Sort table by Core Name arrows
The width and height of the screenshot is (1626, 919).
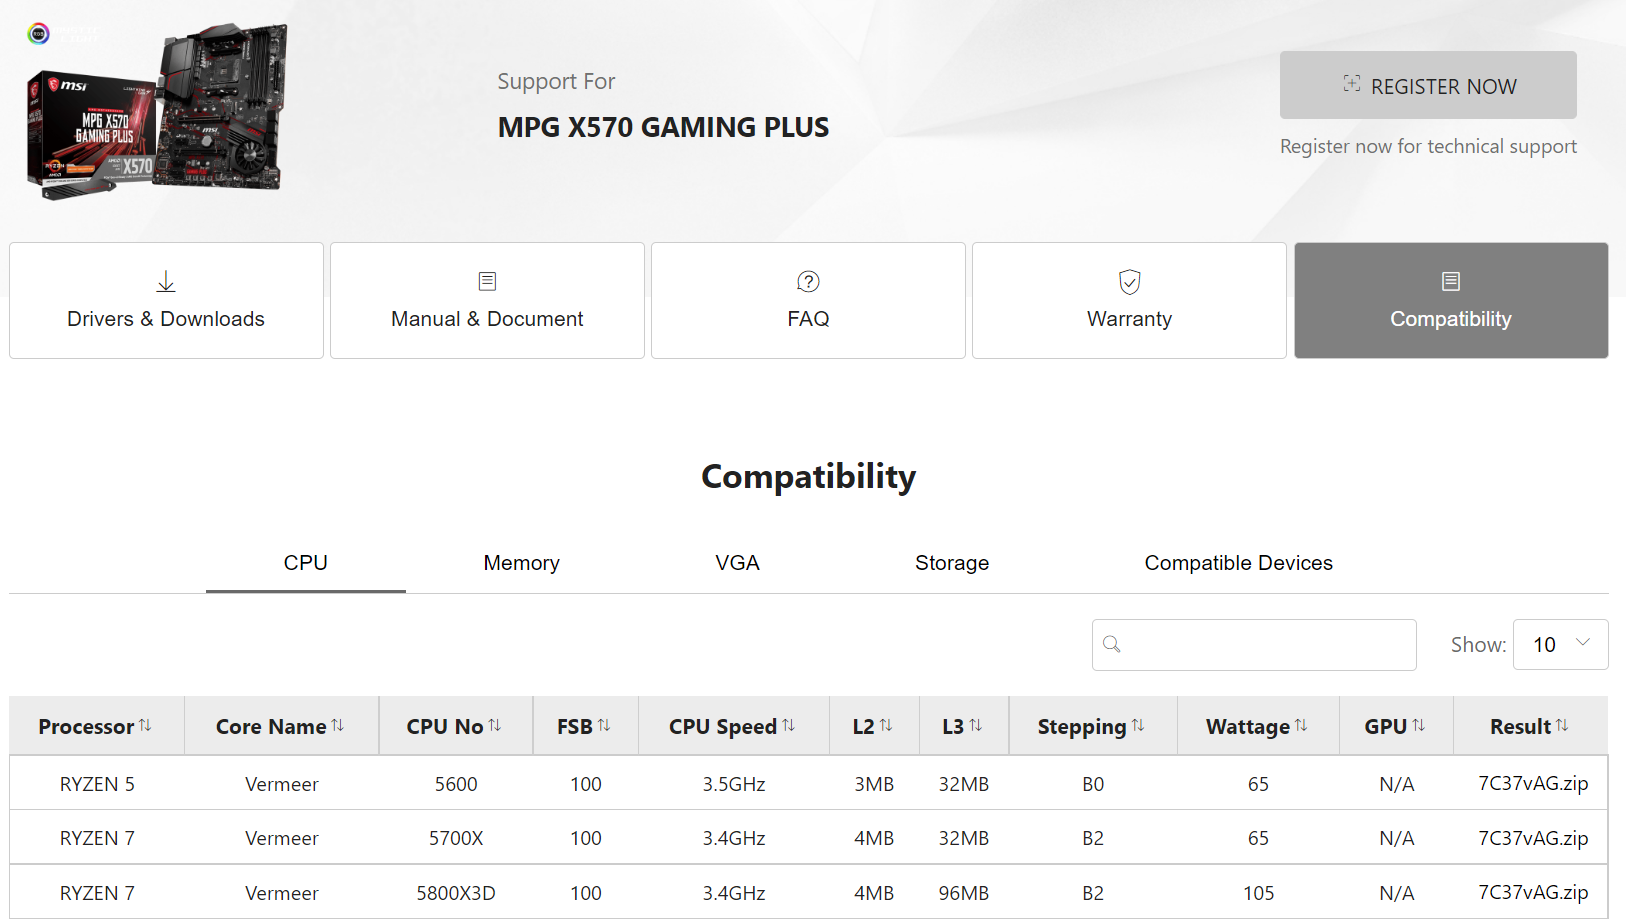(338, 726)
